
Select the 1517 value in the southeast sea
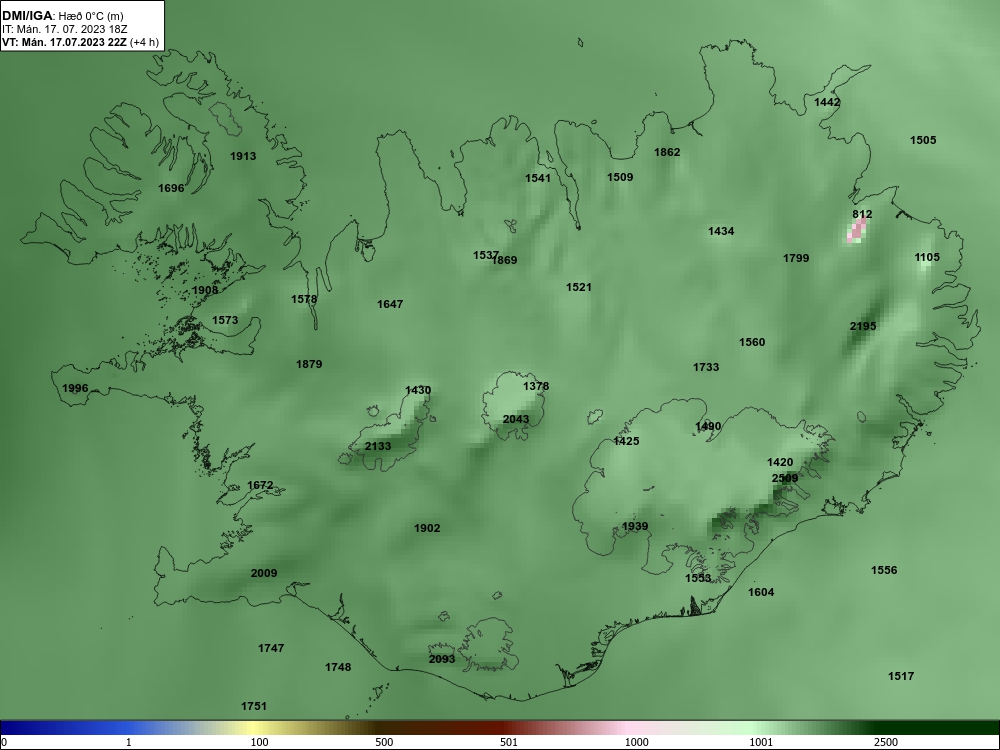pyautogui.click(x=901, y=677)
